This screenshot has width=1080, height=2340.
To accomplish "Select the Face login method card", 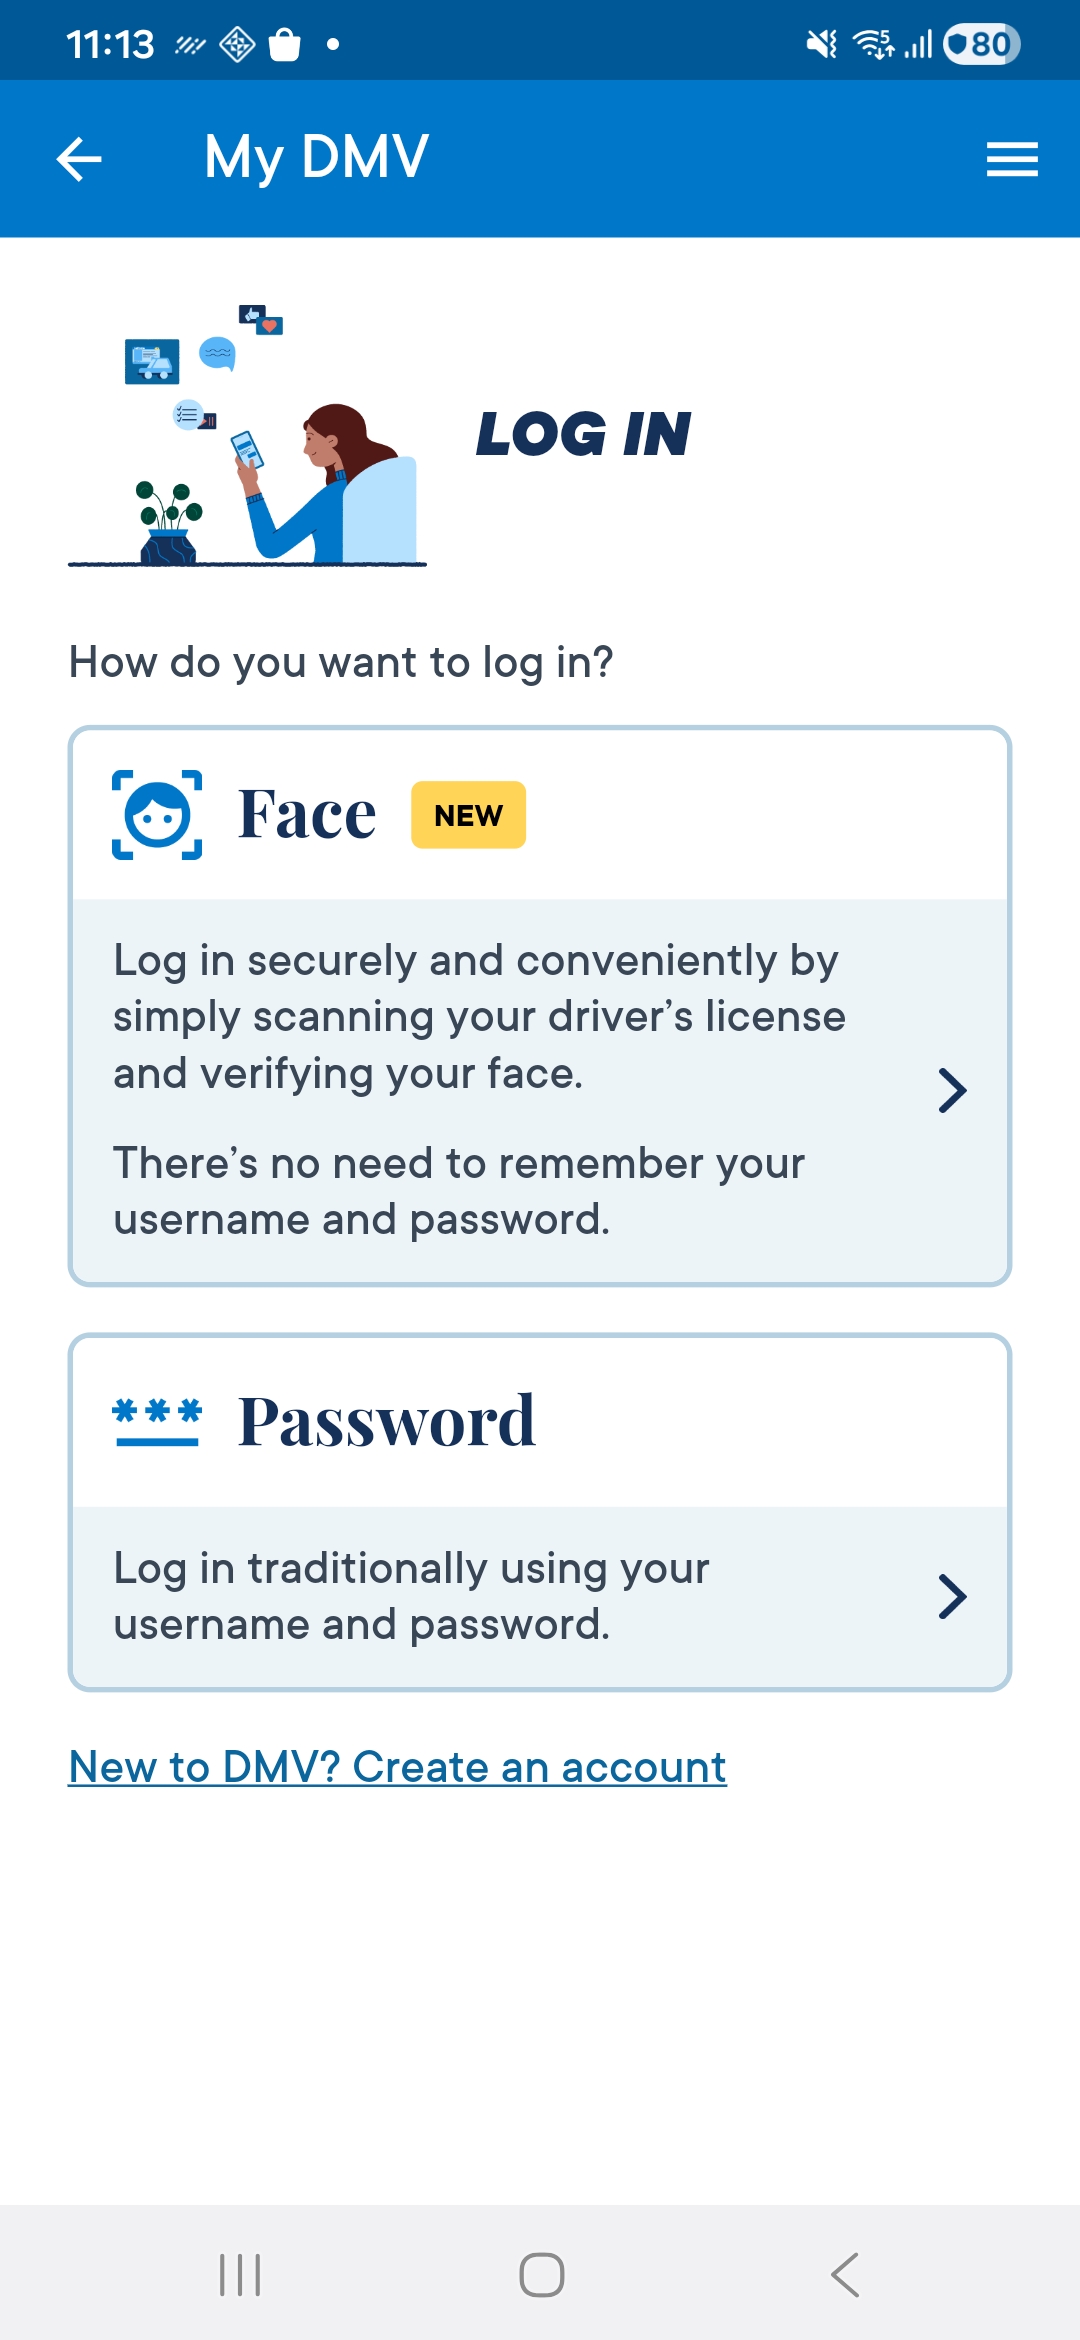I will [540, 1005].
